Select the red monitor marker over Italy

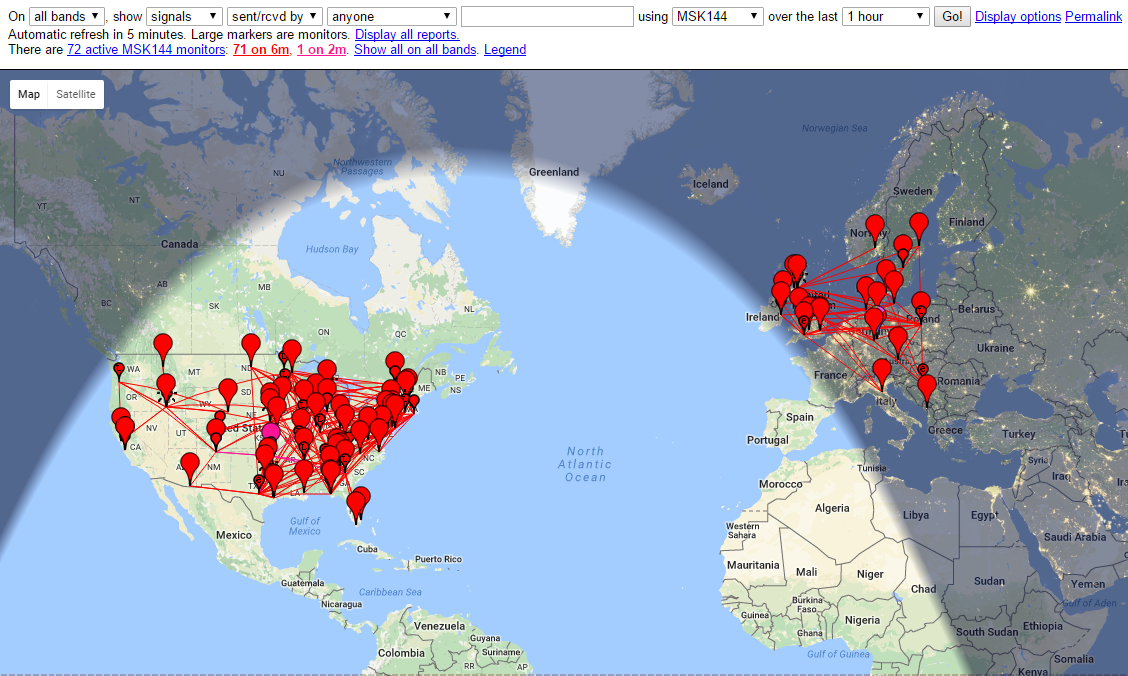881,370
